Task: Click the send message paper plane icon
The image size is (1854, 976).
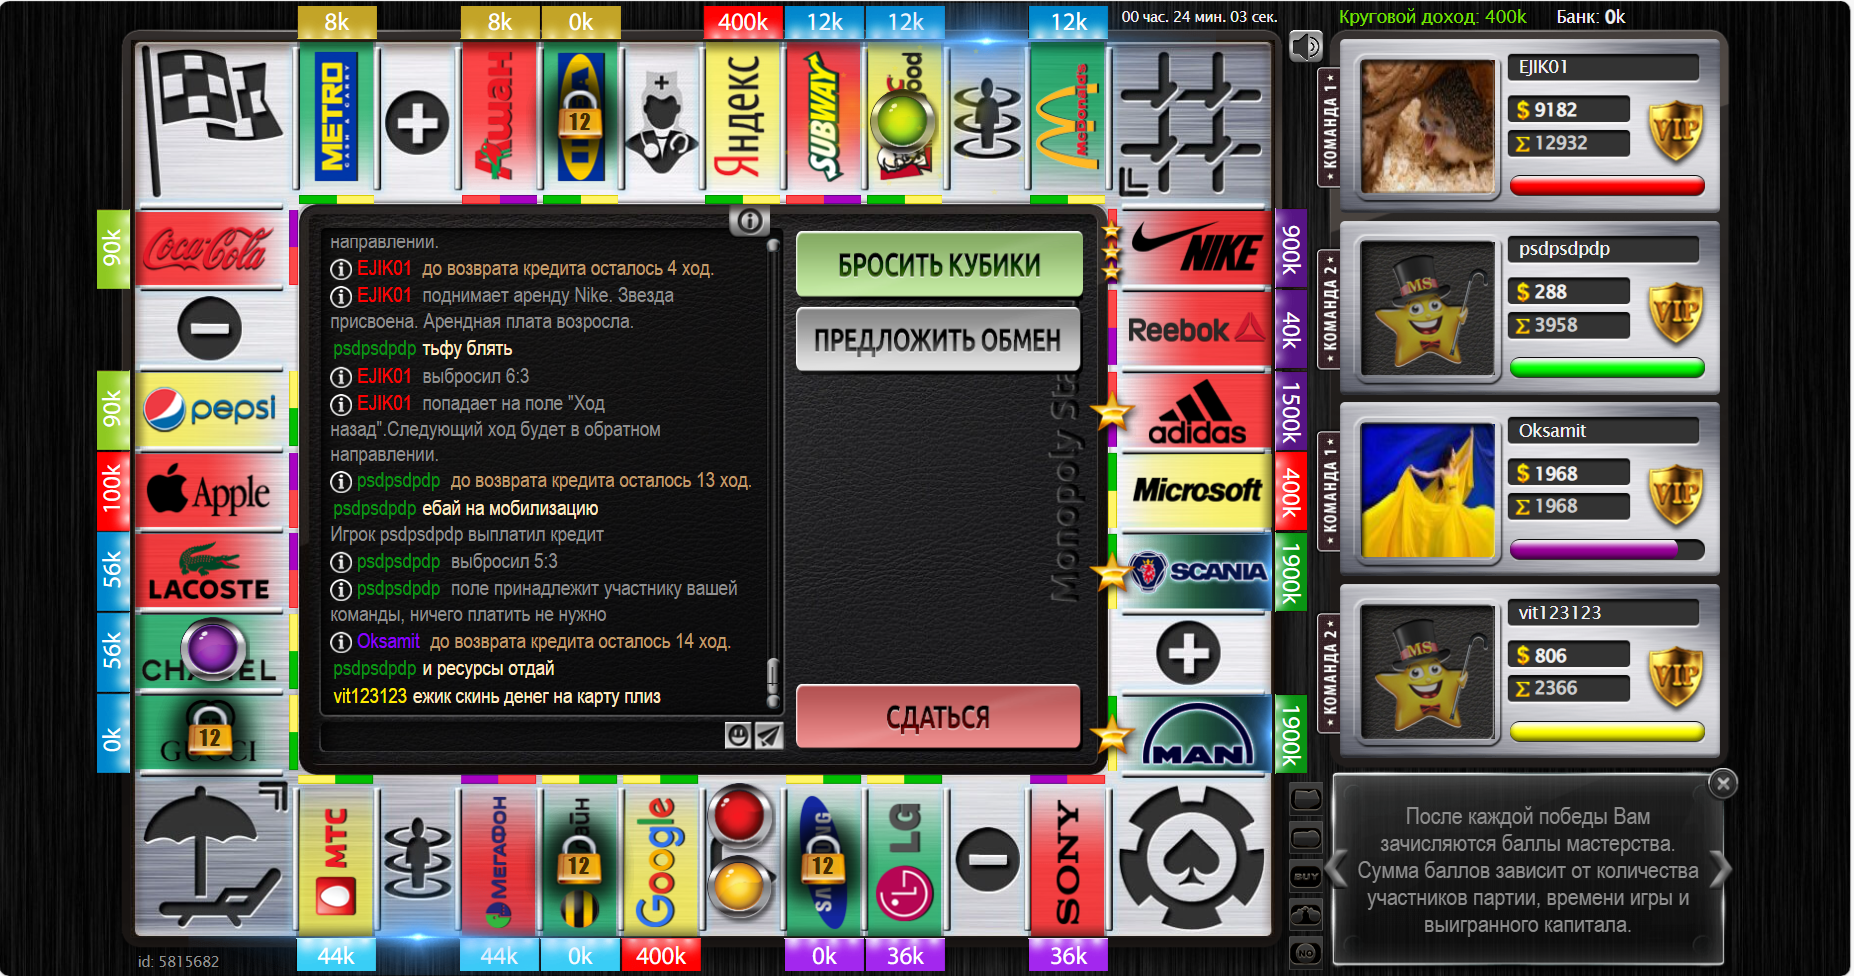Action: coord(768,736)
